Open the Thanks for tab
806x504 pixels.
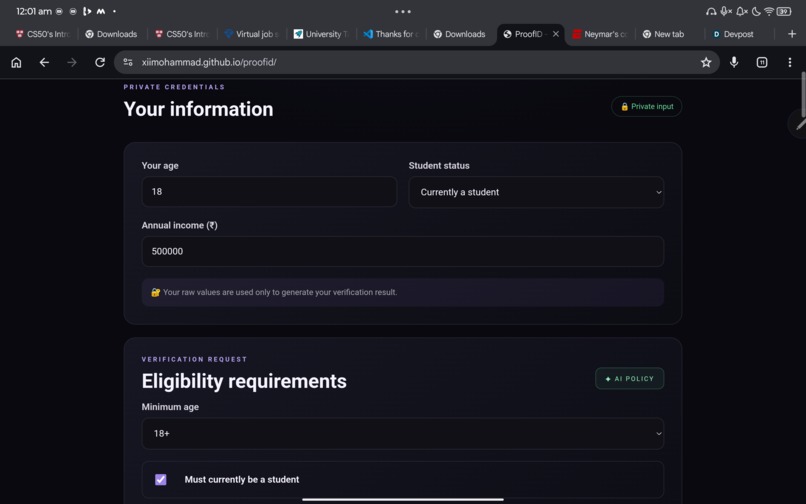pyautogui.click(x=391, y=34)
